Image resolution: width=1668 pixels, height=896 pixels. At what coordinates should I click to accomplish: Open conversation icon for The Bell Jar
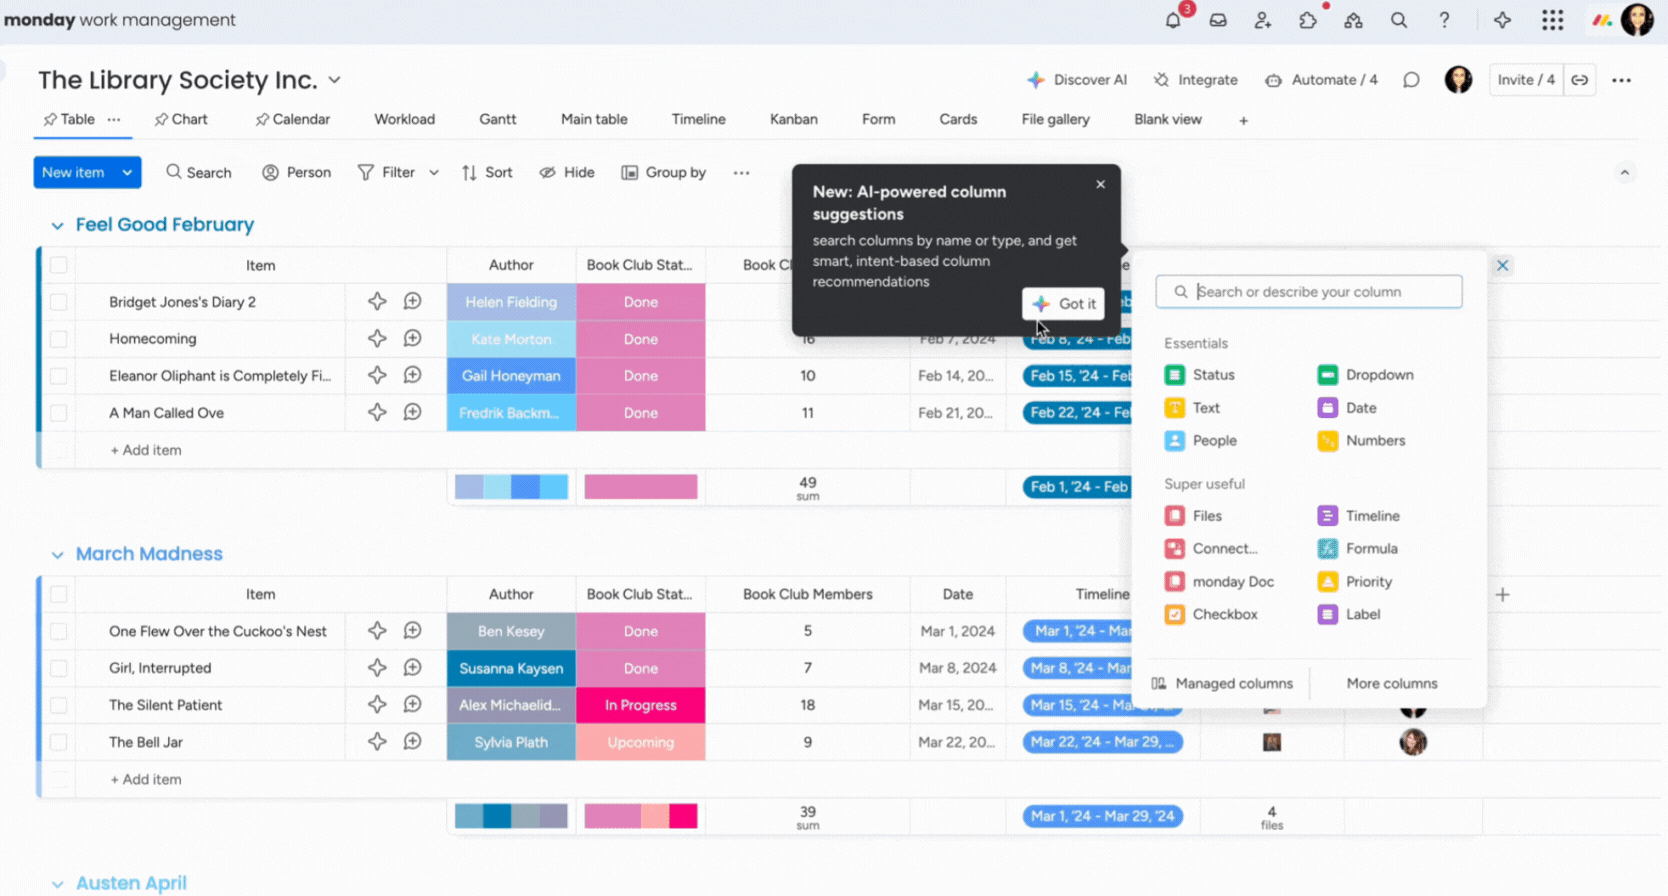[412, 742]
